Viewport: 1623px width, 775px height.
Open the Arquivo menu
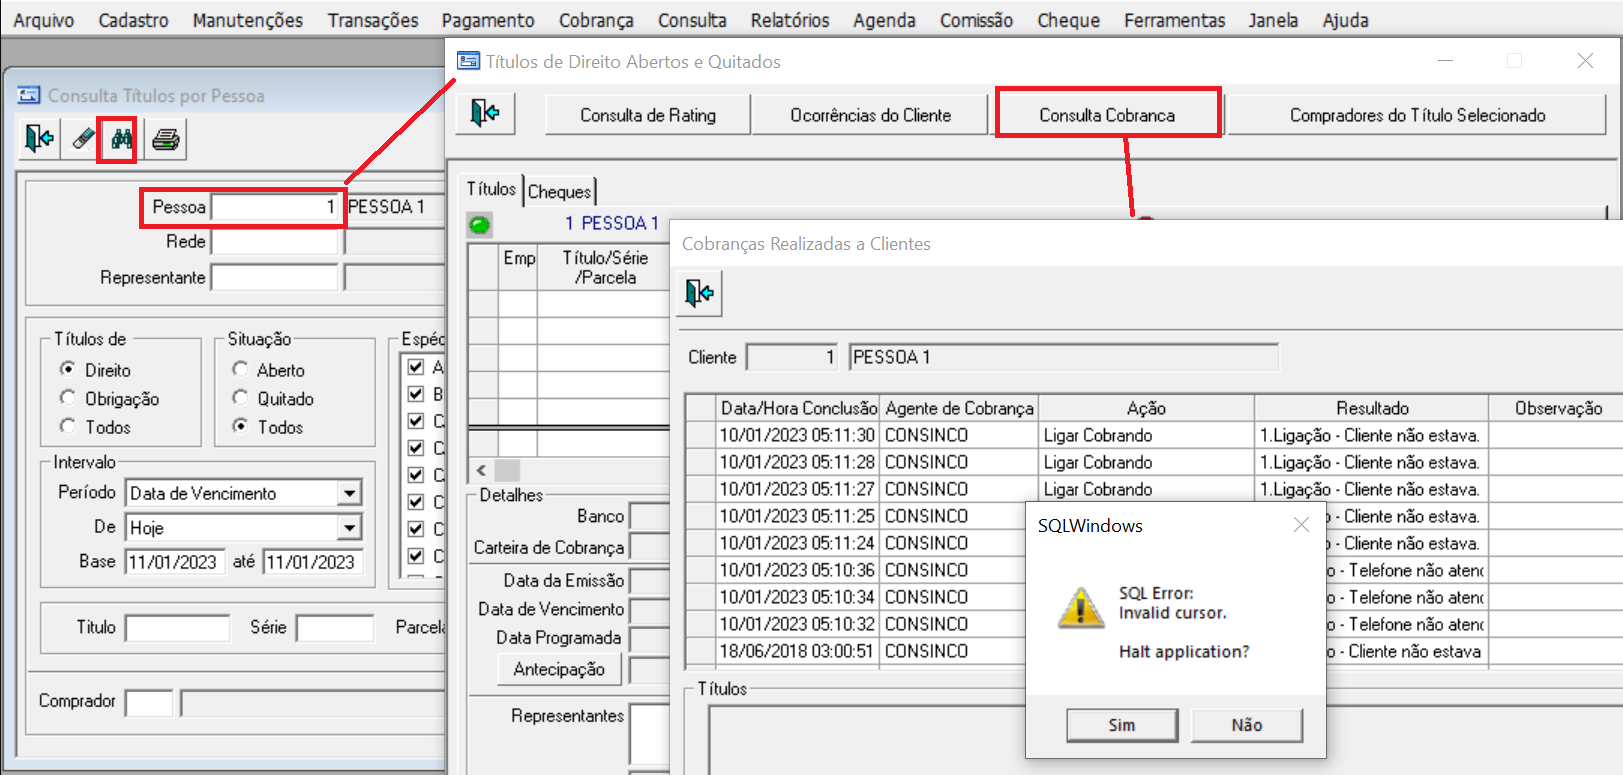tap(44, 20)
